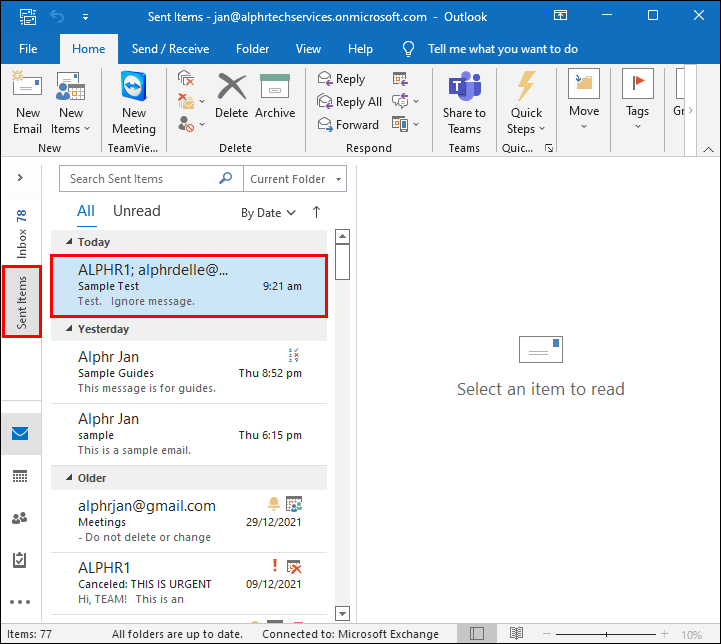Viewport: 721px width, 644px height.
Task: Click Tell me what you want to do
Action: 503,49
